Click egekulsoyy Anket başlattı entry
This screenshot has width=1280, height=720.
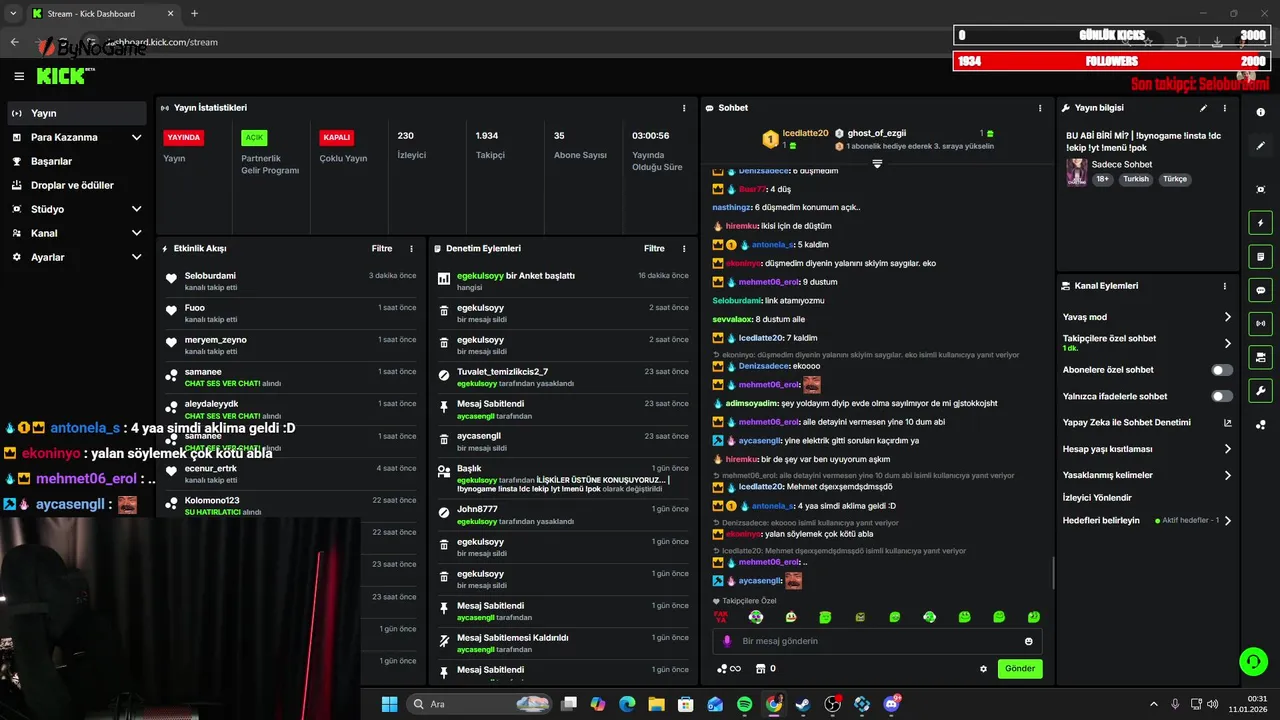coord(563,281)
